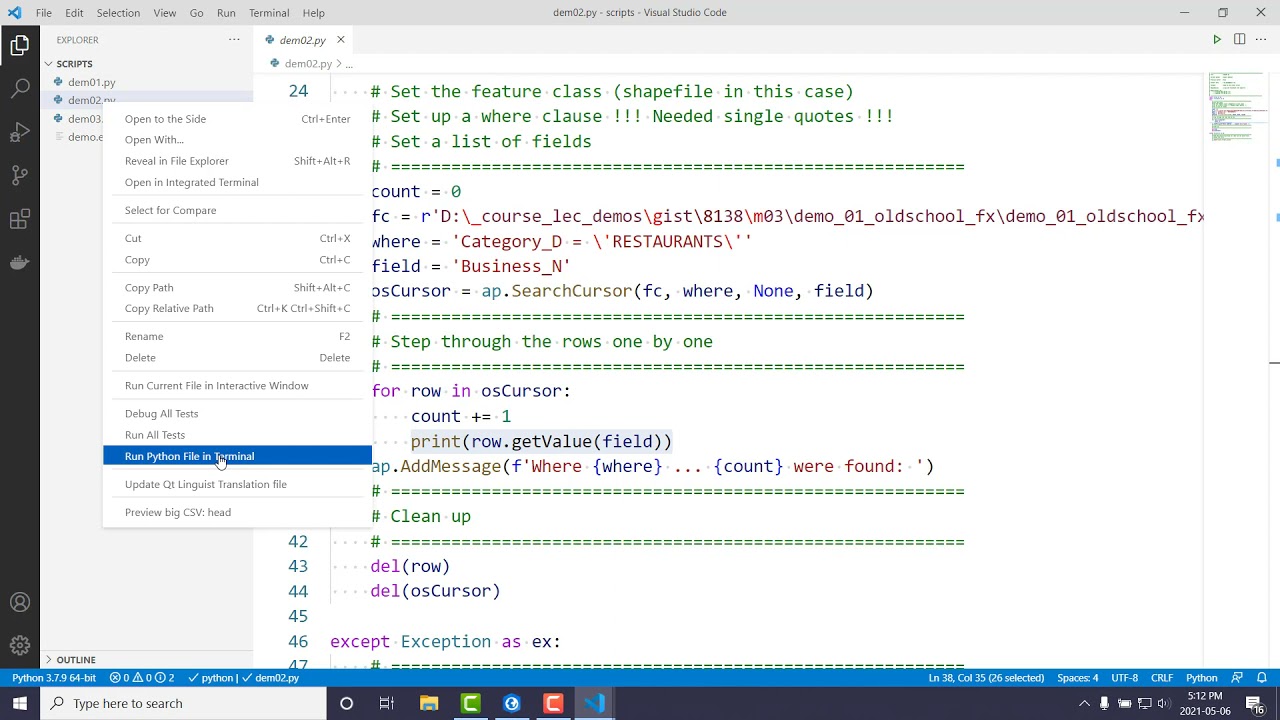Screen dimensions: 1280x720
Task: Open the Source Control view
Action: point(20,176)
